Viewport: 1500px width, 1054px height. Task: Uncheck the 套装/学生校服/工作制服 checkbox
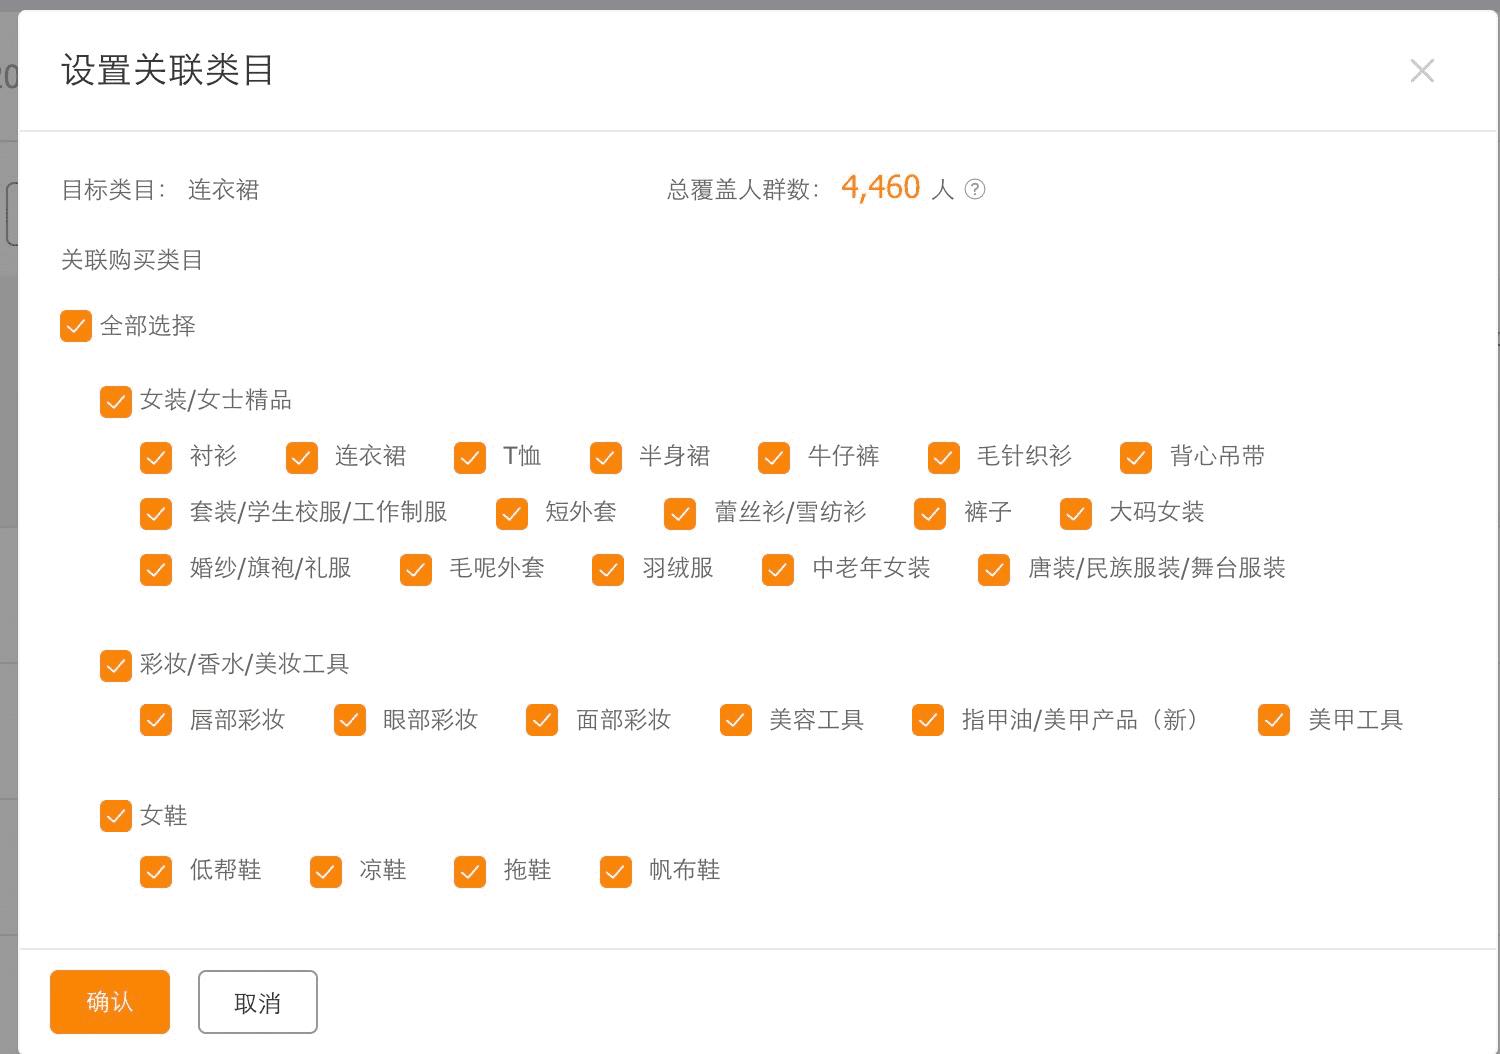click(x=155, y=513)
